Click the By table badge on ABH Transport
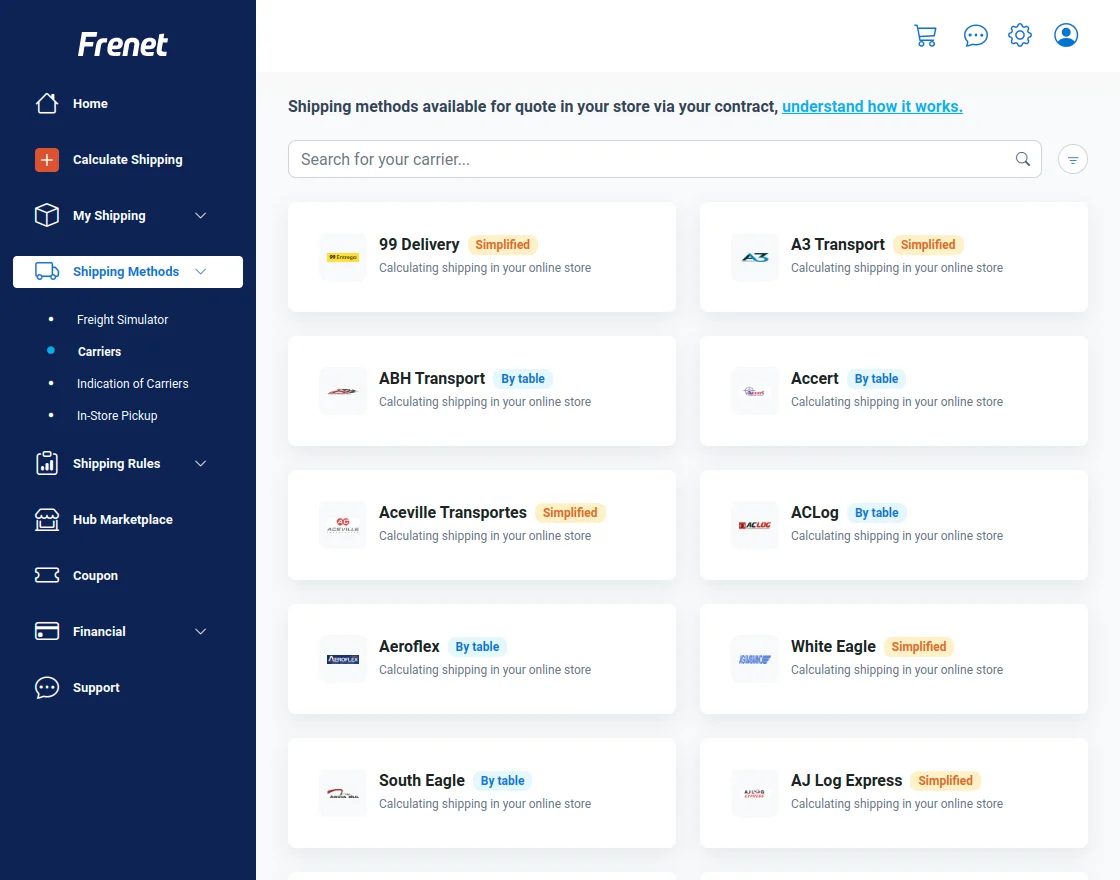This screenshot has height=880, width=1120. pyautogui.click(x=523, y=379)
